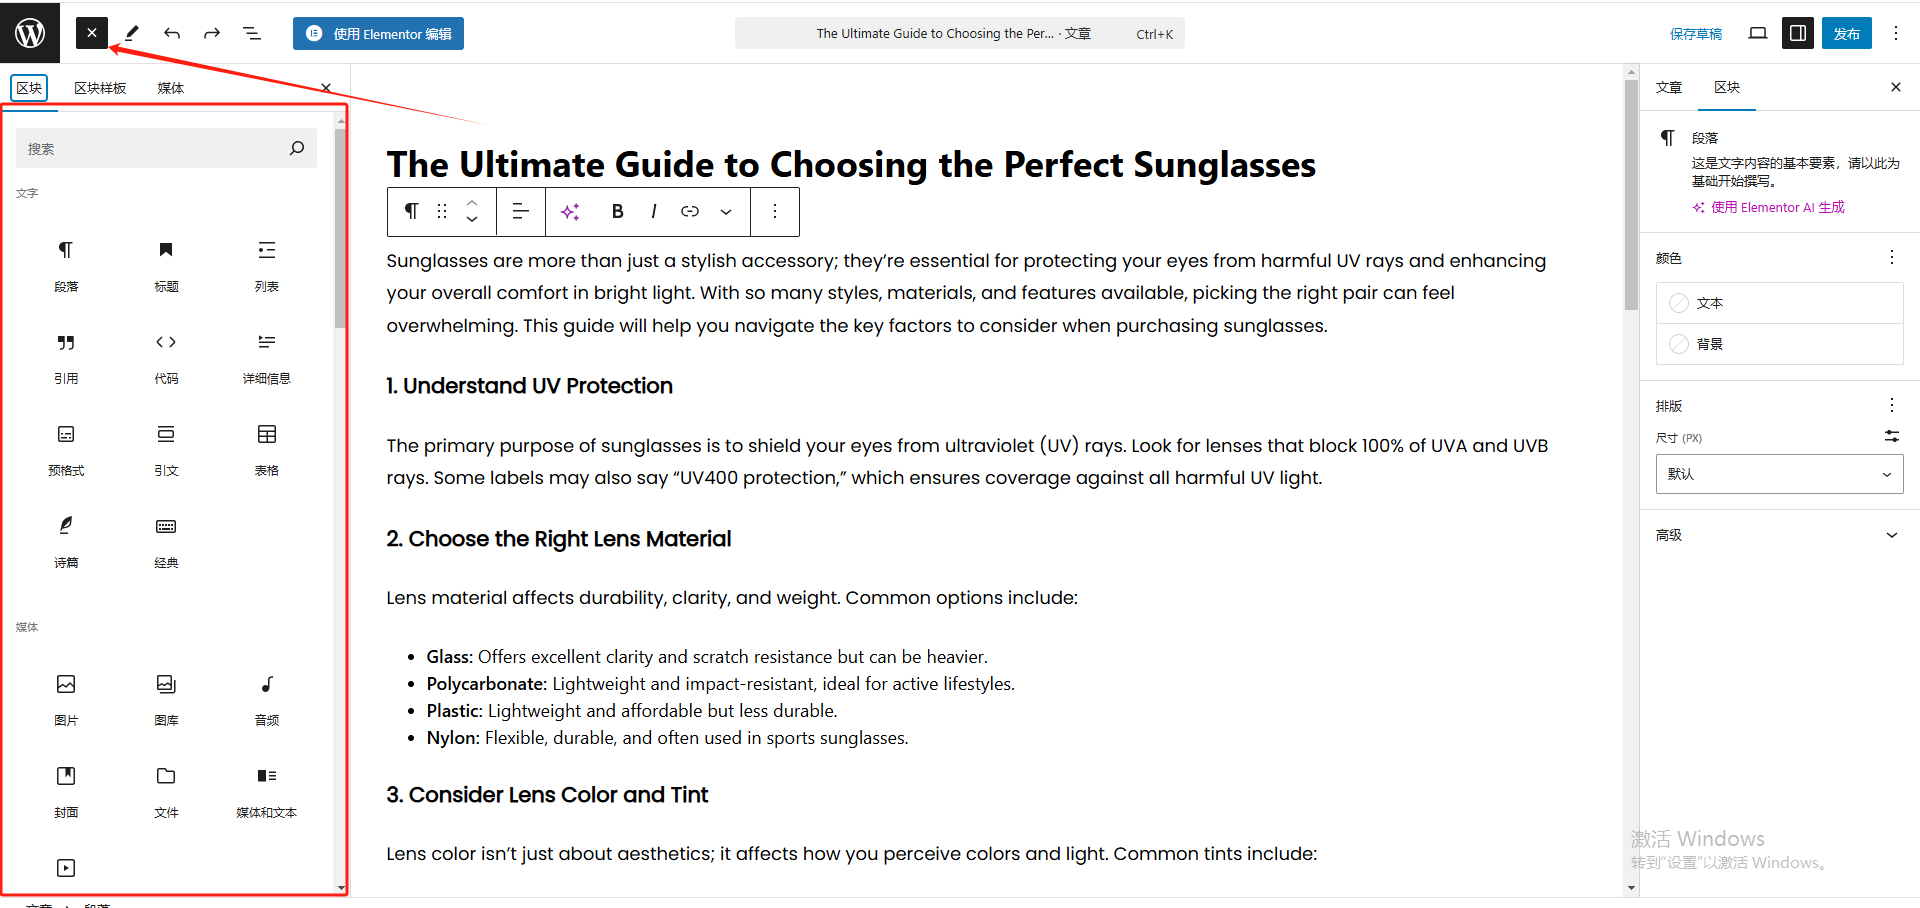Toggle the block inserter button

click(x=91, y=33)
